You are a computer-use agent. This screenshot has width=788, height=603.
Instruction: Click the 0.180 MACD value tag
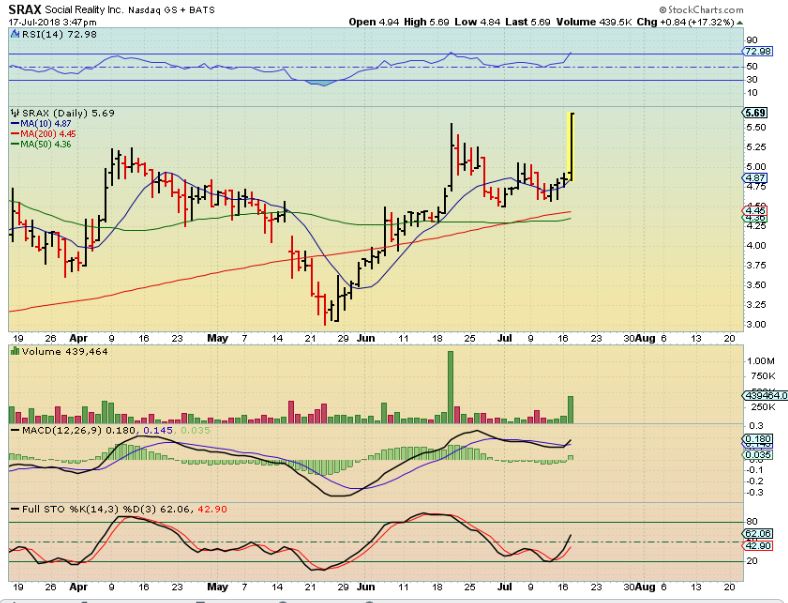click(758, 439)
